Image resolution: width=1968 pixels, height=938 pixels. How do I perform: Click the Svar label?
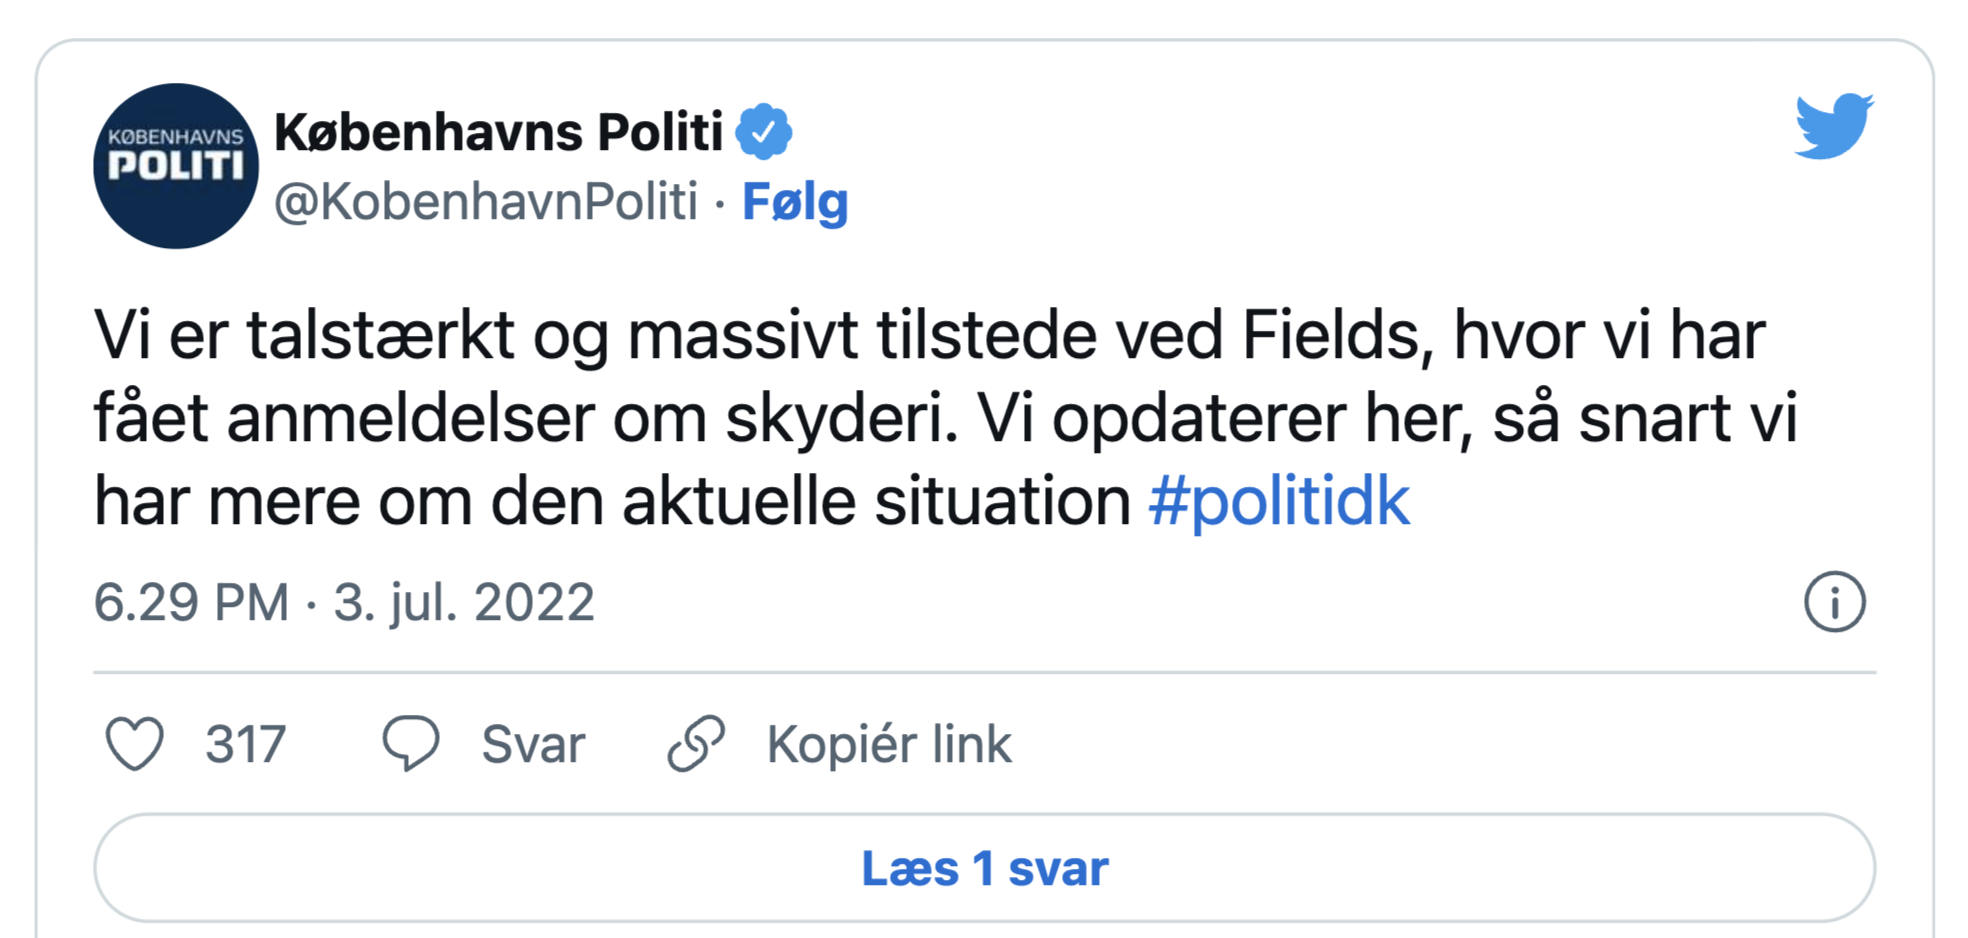click(x=533, y=745)
